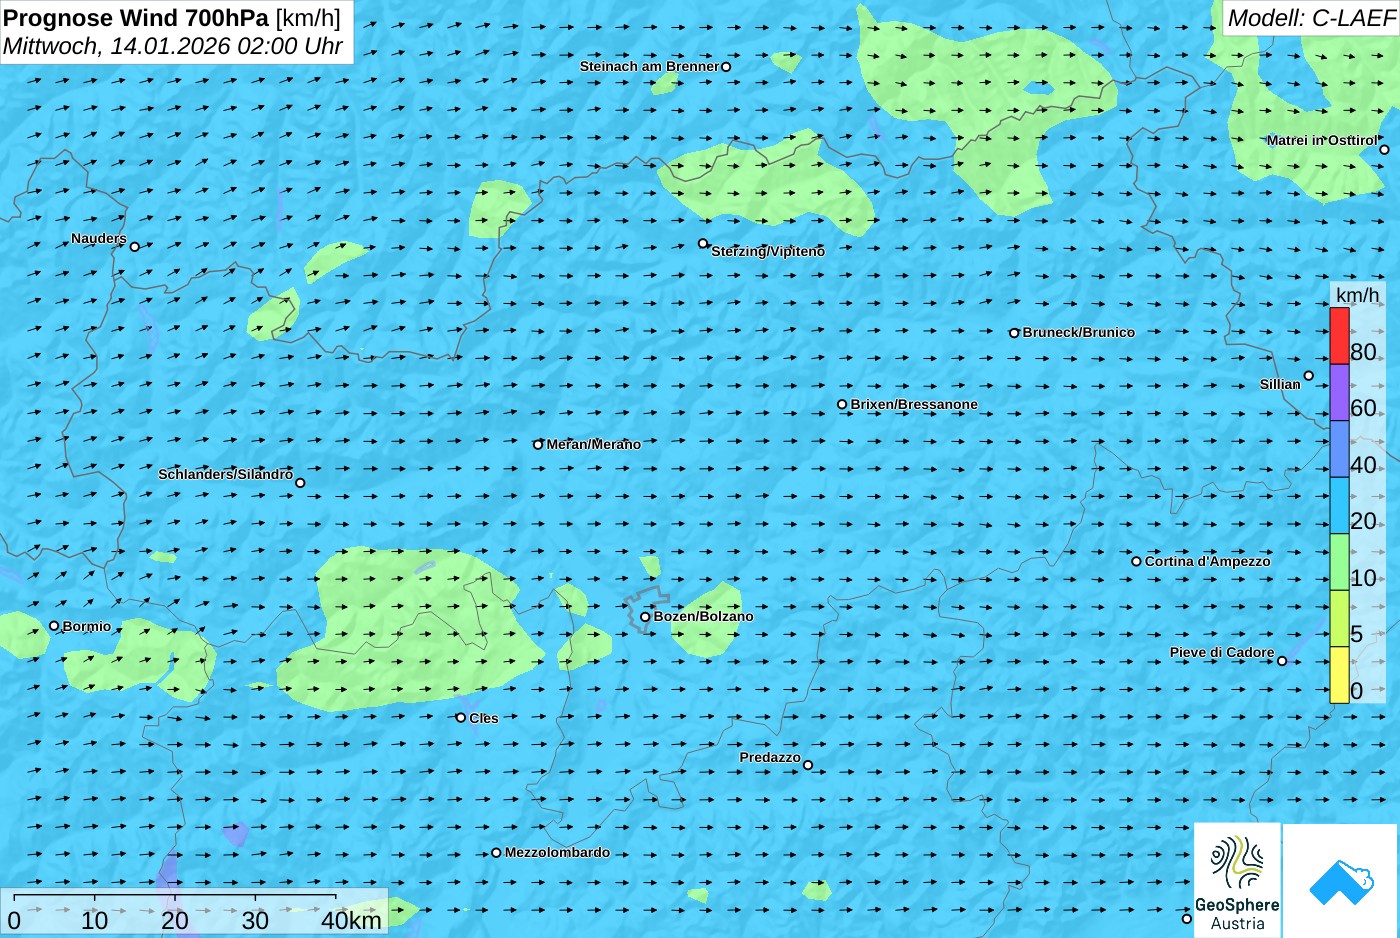Click the Mezzolombardo marker dot
The image size is (1400, 938).
click(x=496, y=853)
